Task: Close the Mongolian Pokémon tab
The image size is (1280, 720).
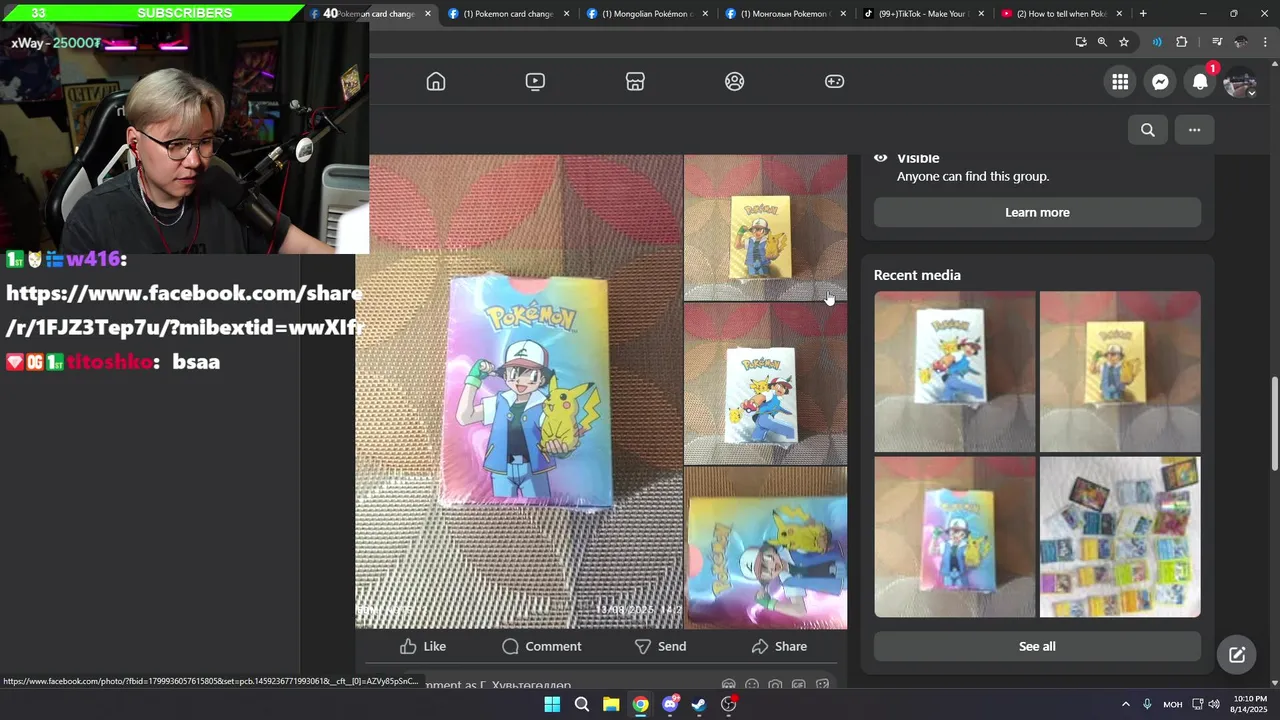Action: pos(705,14)
